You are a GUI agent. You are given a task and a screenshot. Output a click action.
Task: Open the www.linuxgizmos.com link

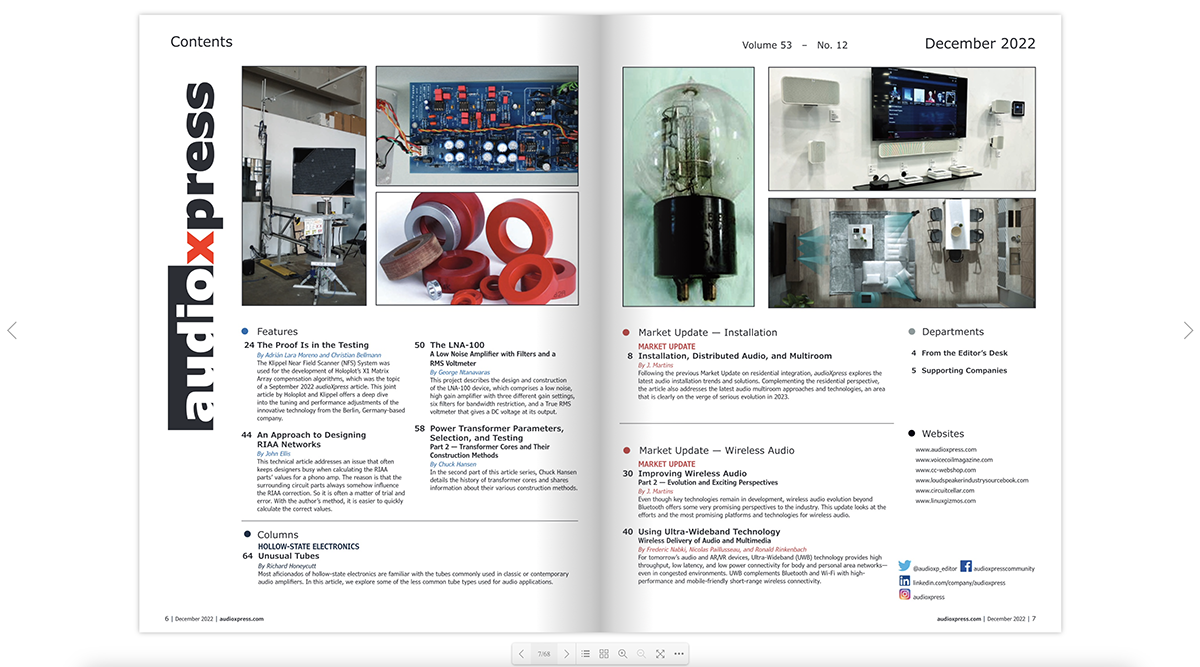pos(948,501)
